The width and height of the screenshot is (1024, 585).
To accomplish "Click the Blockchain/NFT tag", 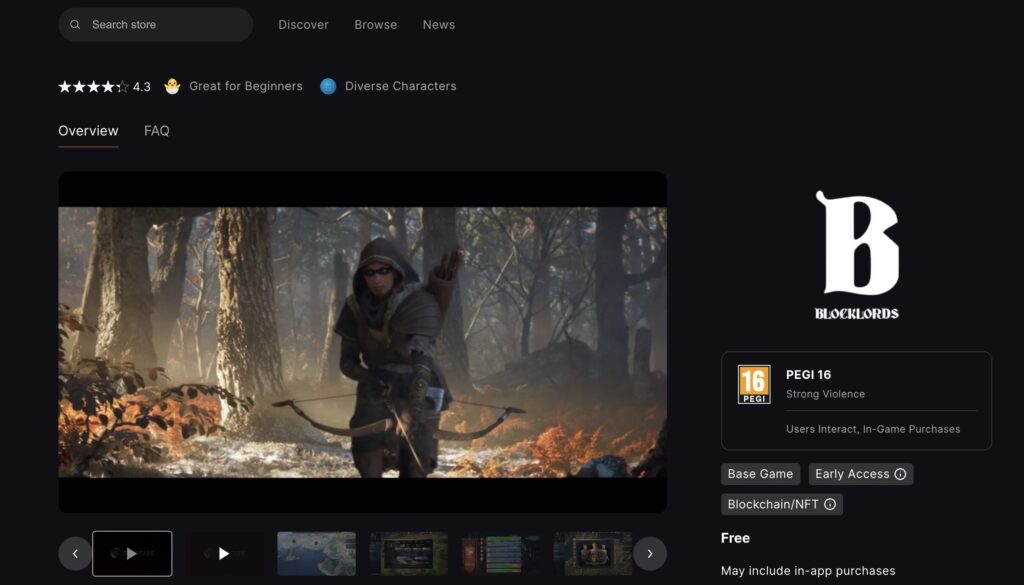I will point(782,505).
